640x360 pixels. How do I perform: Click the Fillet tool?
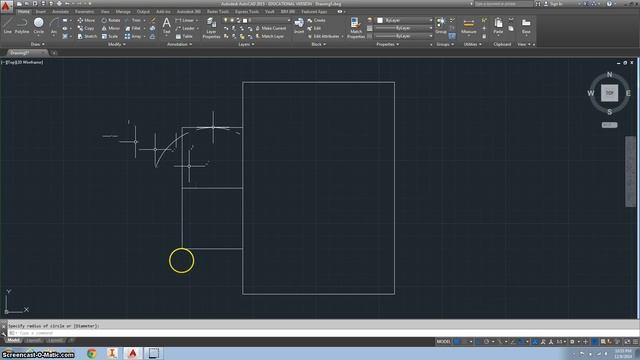[133, 28]
